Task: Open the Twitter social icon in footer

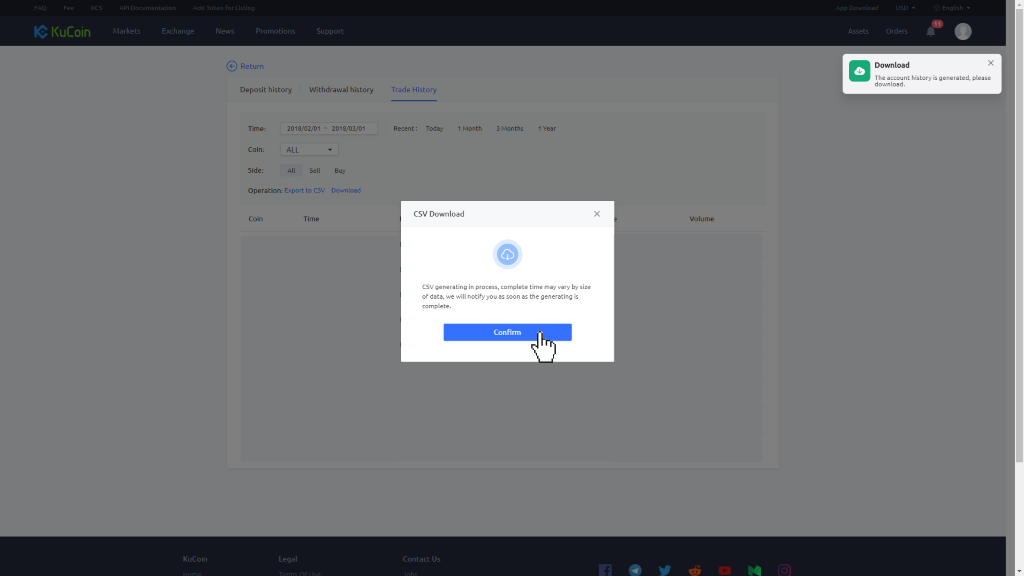Action: 665,570
